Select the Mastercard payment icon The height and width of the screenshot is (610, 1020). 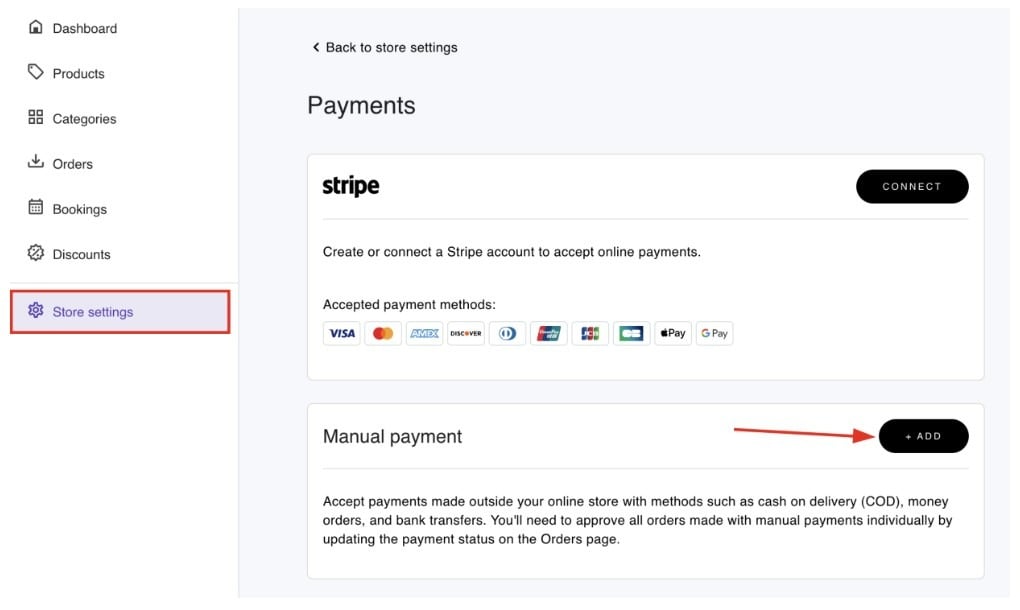383,333
